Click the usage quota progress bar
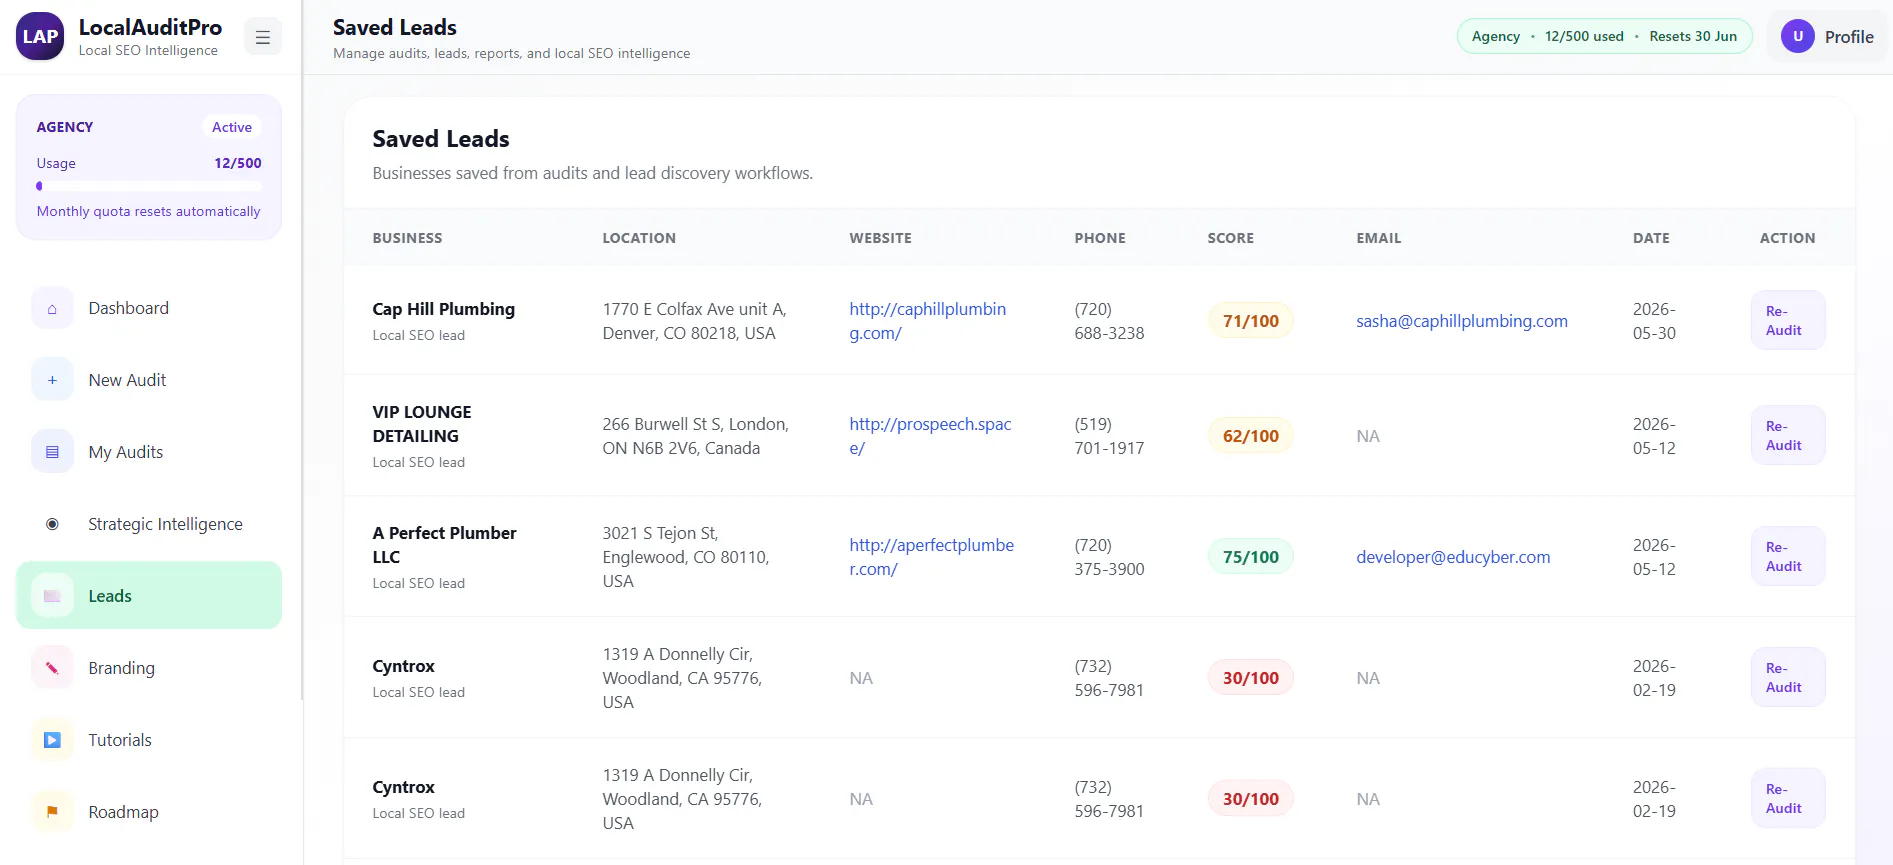Screen dimensions: 1893x865 click(x=149, y=186)
